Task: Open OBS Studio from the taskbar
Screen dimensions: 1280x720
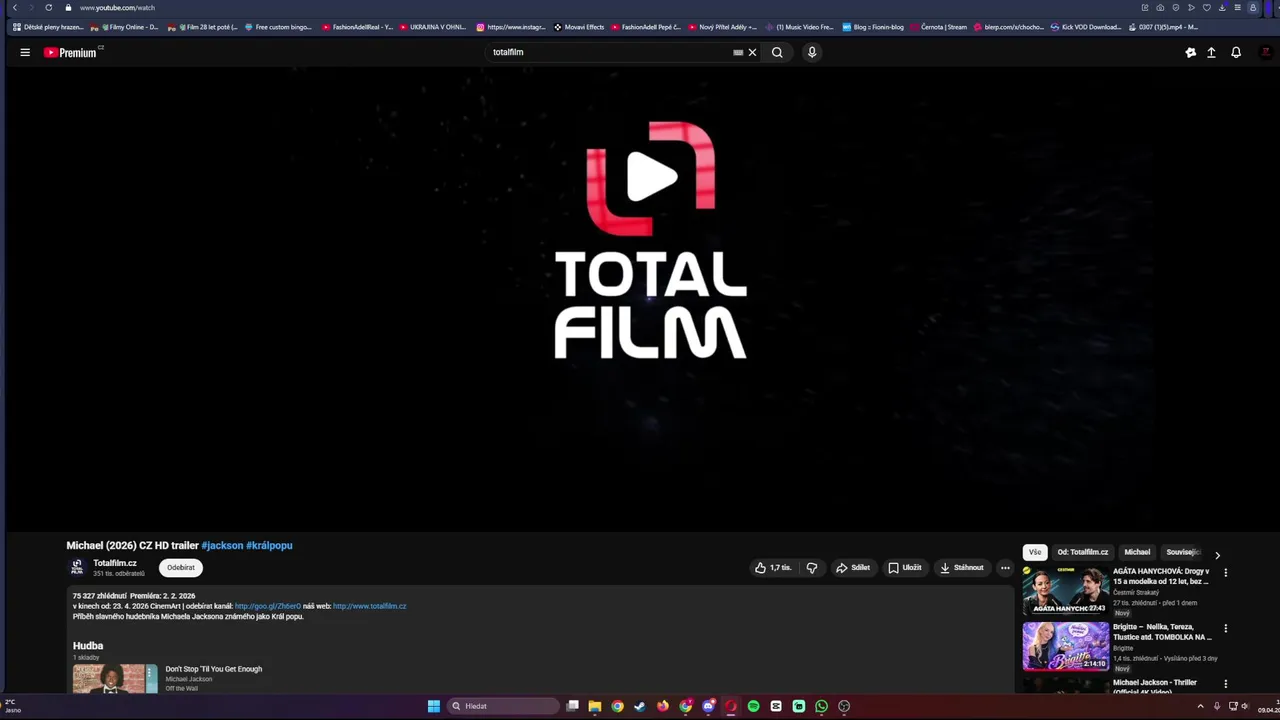Action: pos(844,706)
